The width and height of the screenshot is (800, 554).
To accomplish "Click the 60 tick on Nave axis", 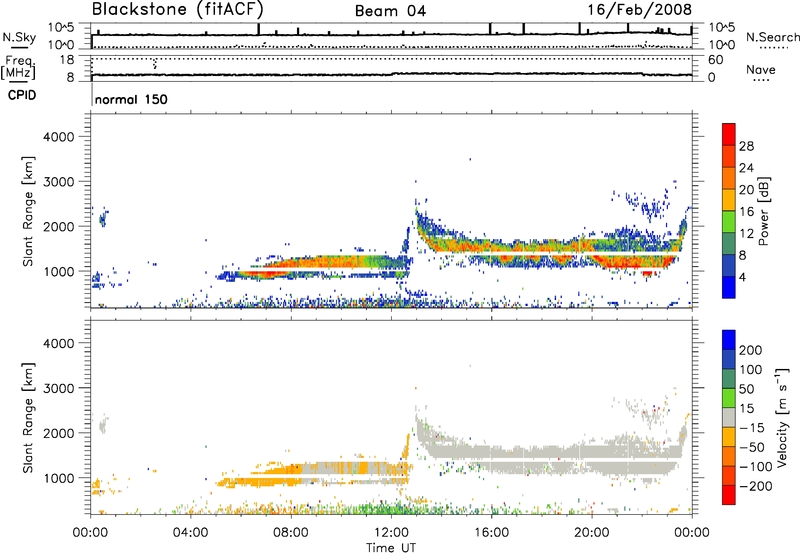I will [715, 60].
